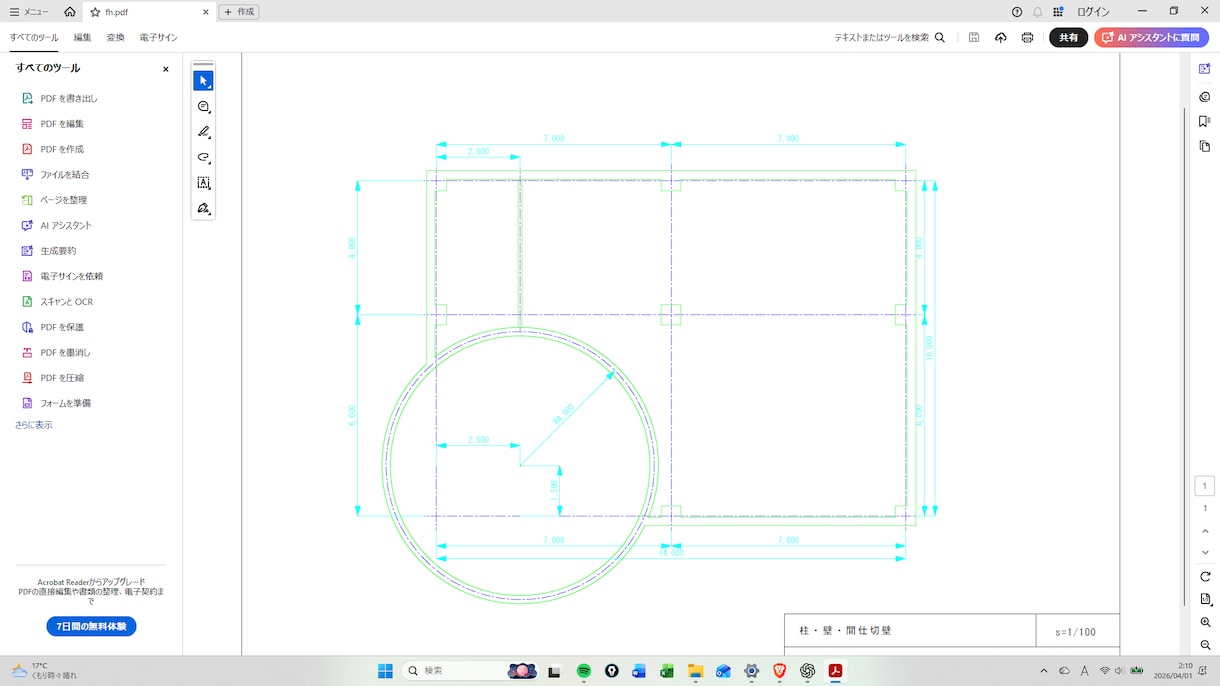
Task: Switch to the 電子サイン tab
Action: [159, 37]
